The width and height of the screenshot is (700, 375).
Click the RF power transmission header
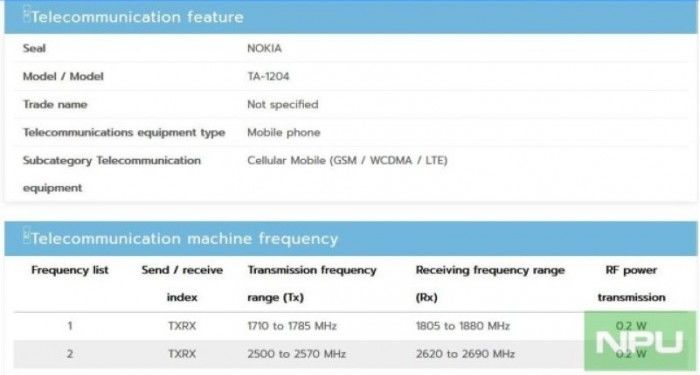click(631, 283)
